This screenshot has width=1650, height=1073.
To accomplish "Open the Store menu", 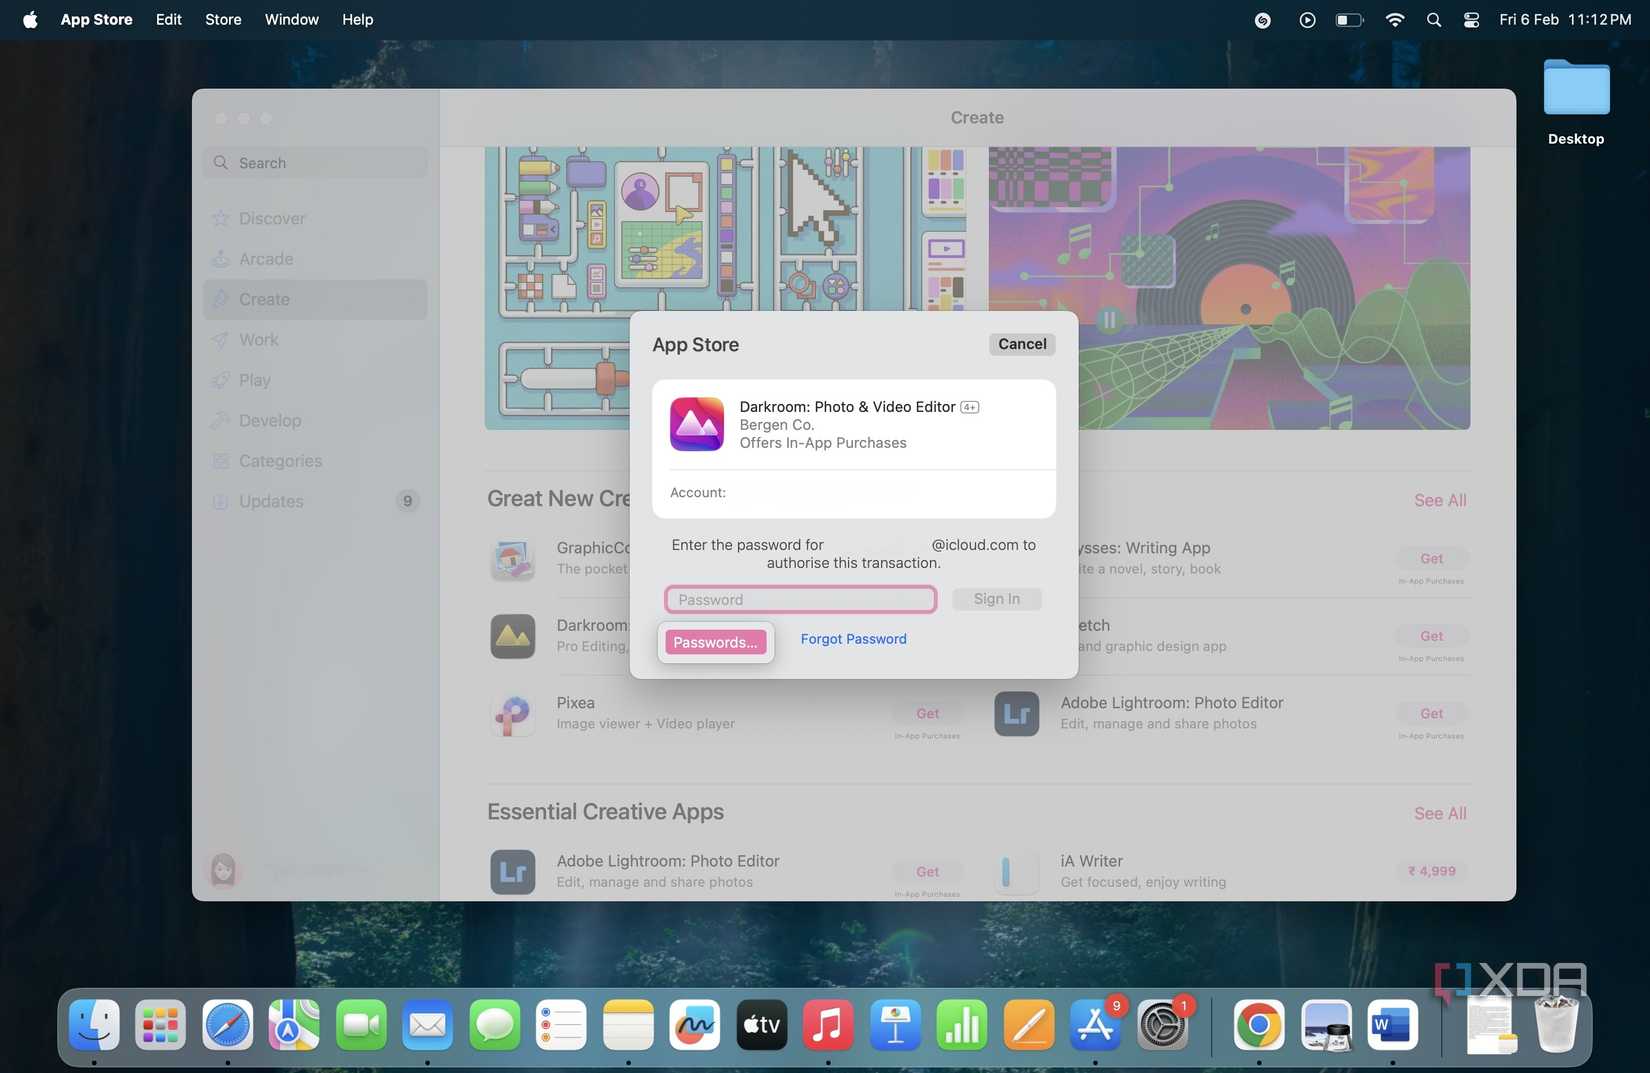I will tap(223, 19).
